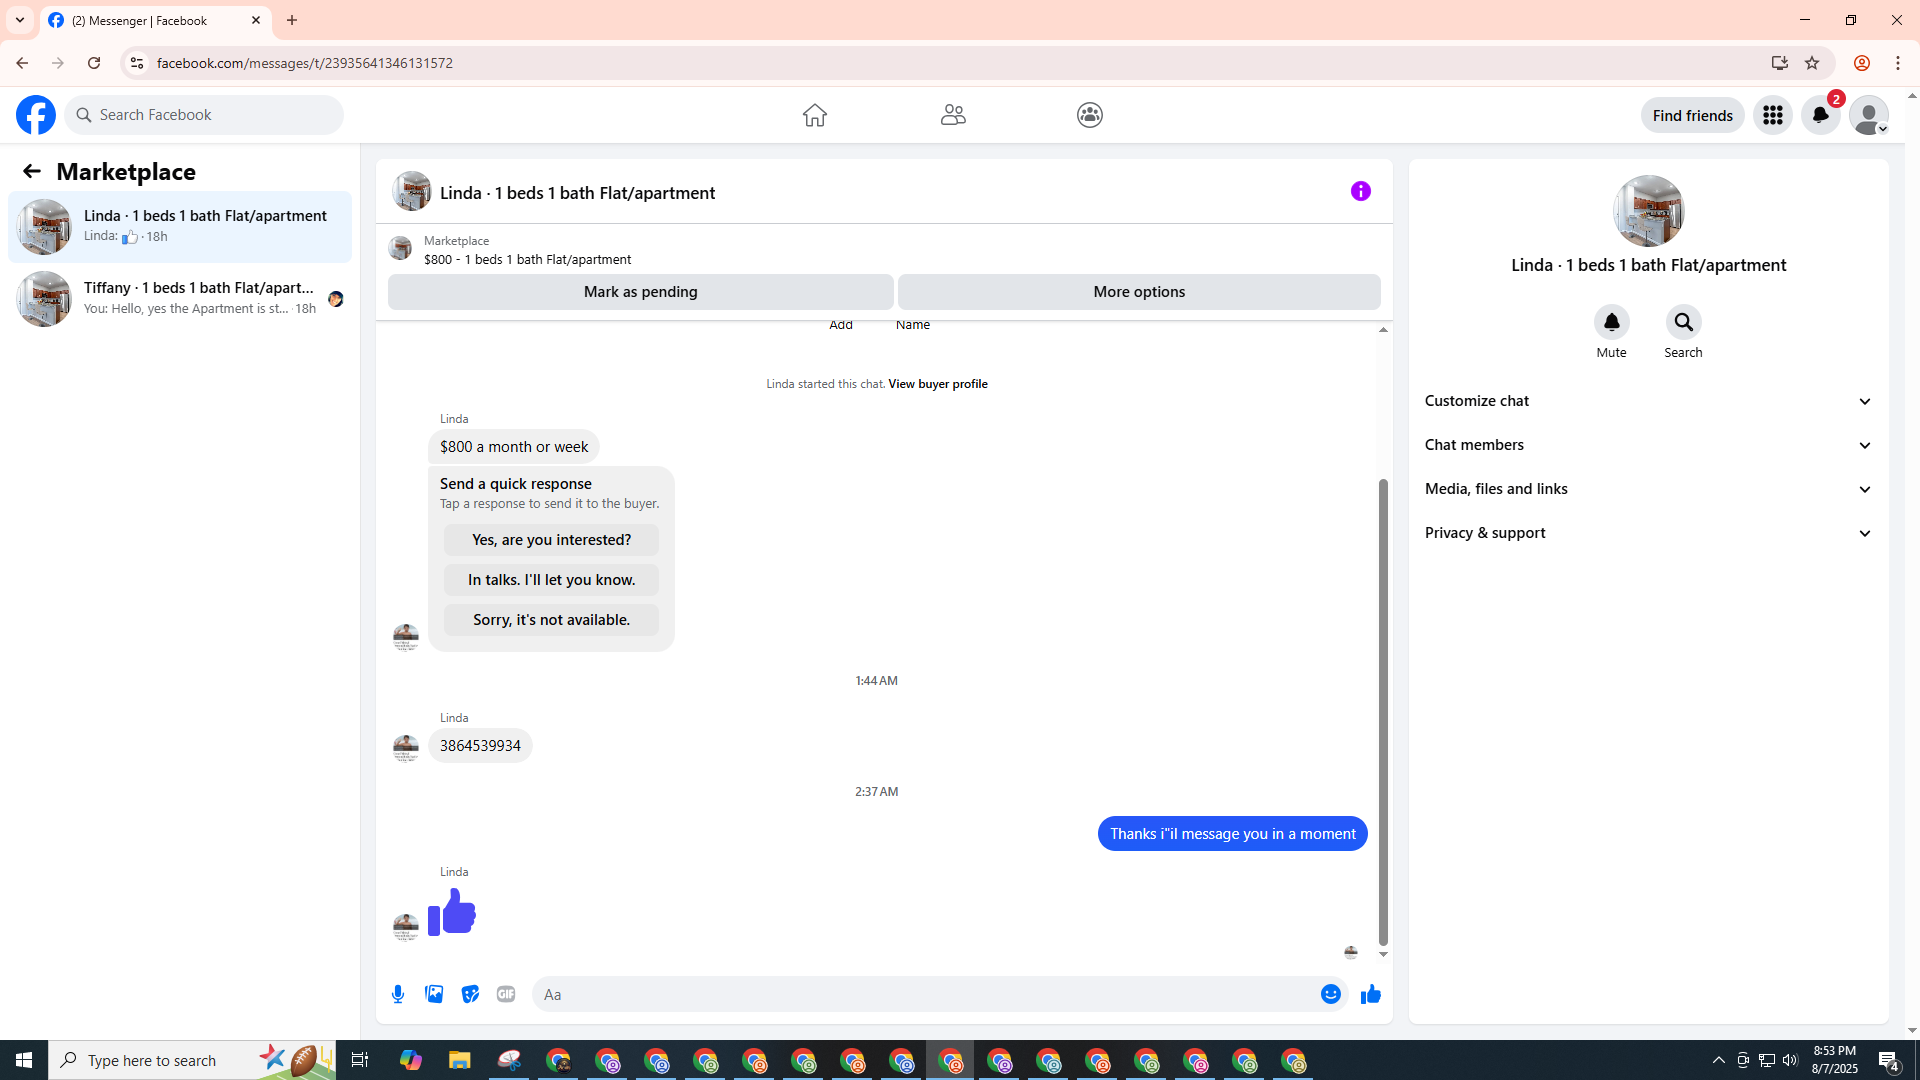Click the taskbar clock showing 8:53 PM
Viewport: 1920px width, 1080px height.
1834,1060
